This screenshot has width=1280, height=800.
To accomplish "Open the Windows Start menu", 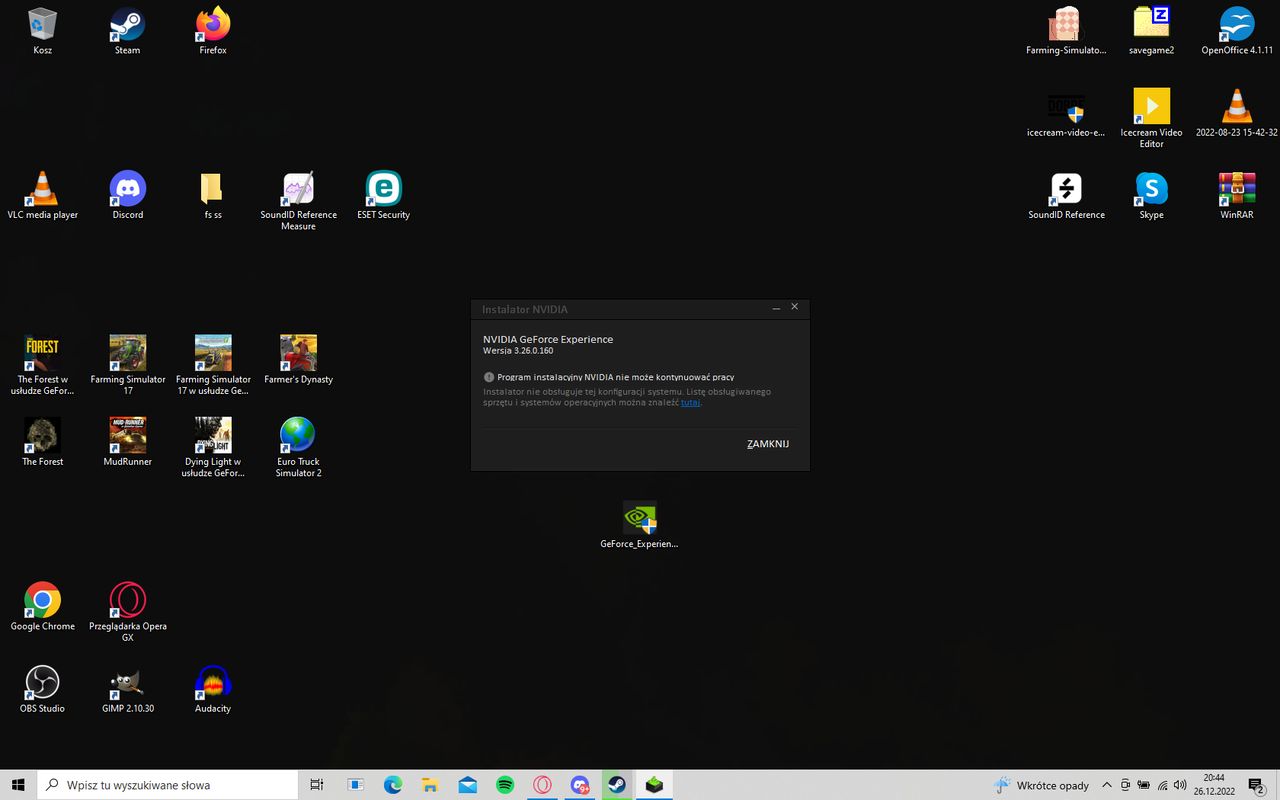I will [x=18, y=785].
